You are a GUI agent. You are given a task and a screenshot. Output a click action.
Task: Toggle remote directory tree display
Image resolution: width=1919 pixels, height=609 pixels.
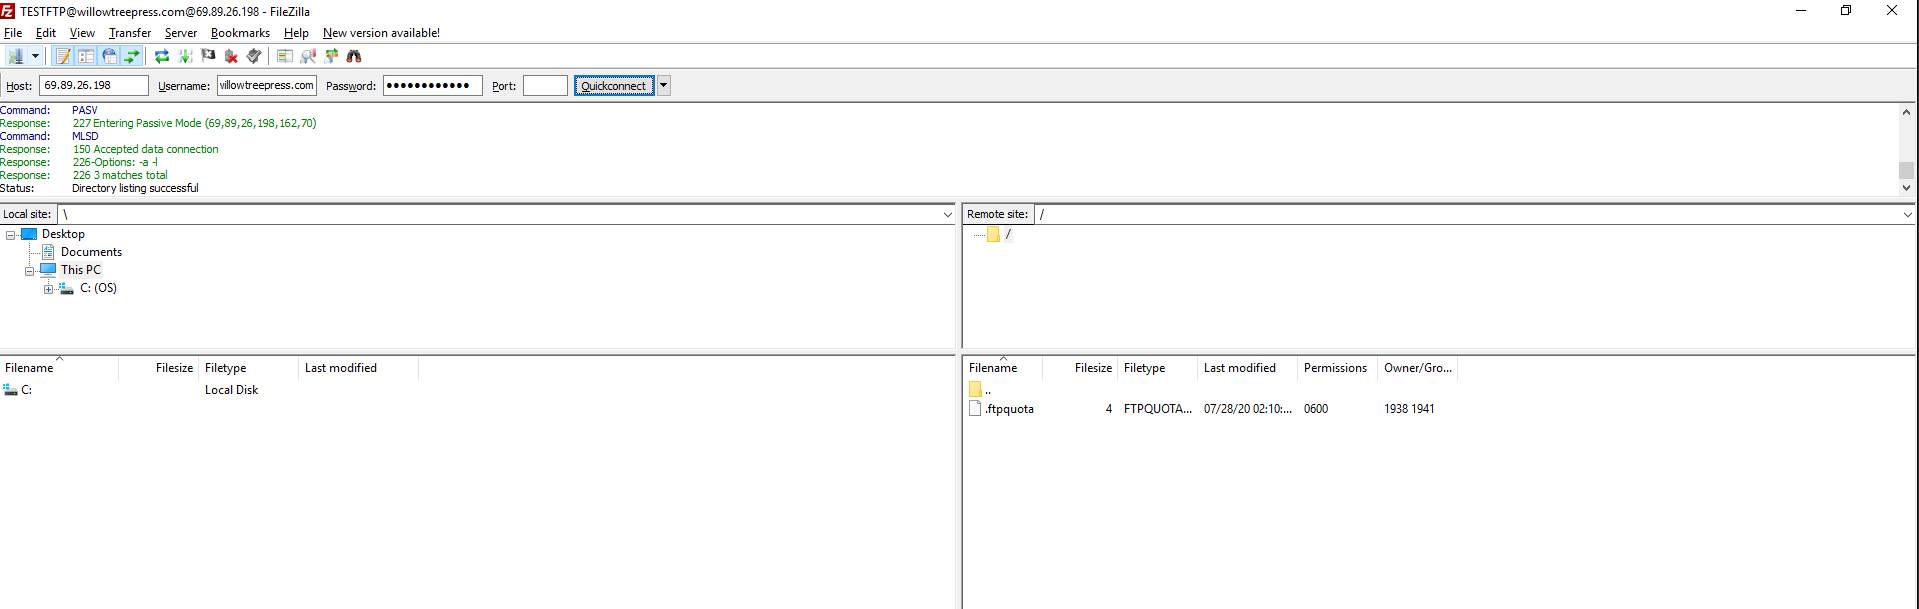pyautogui.click(x=109, y=56)
